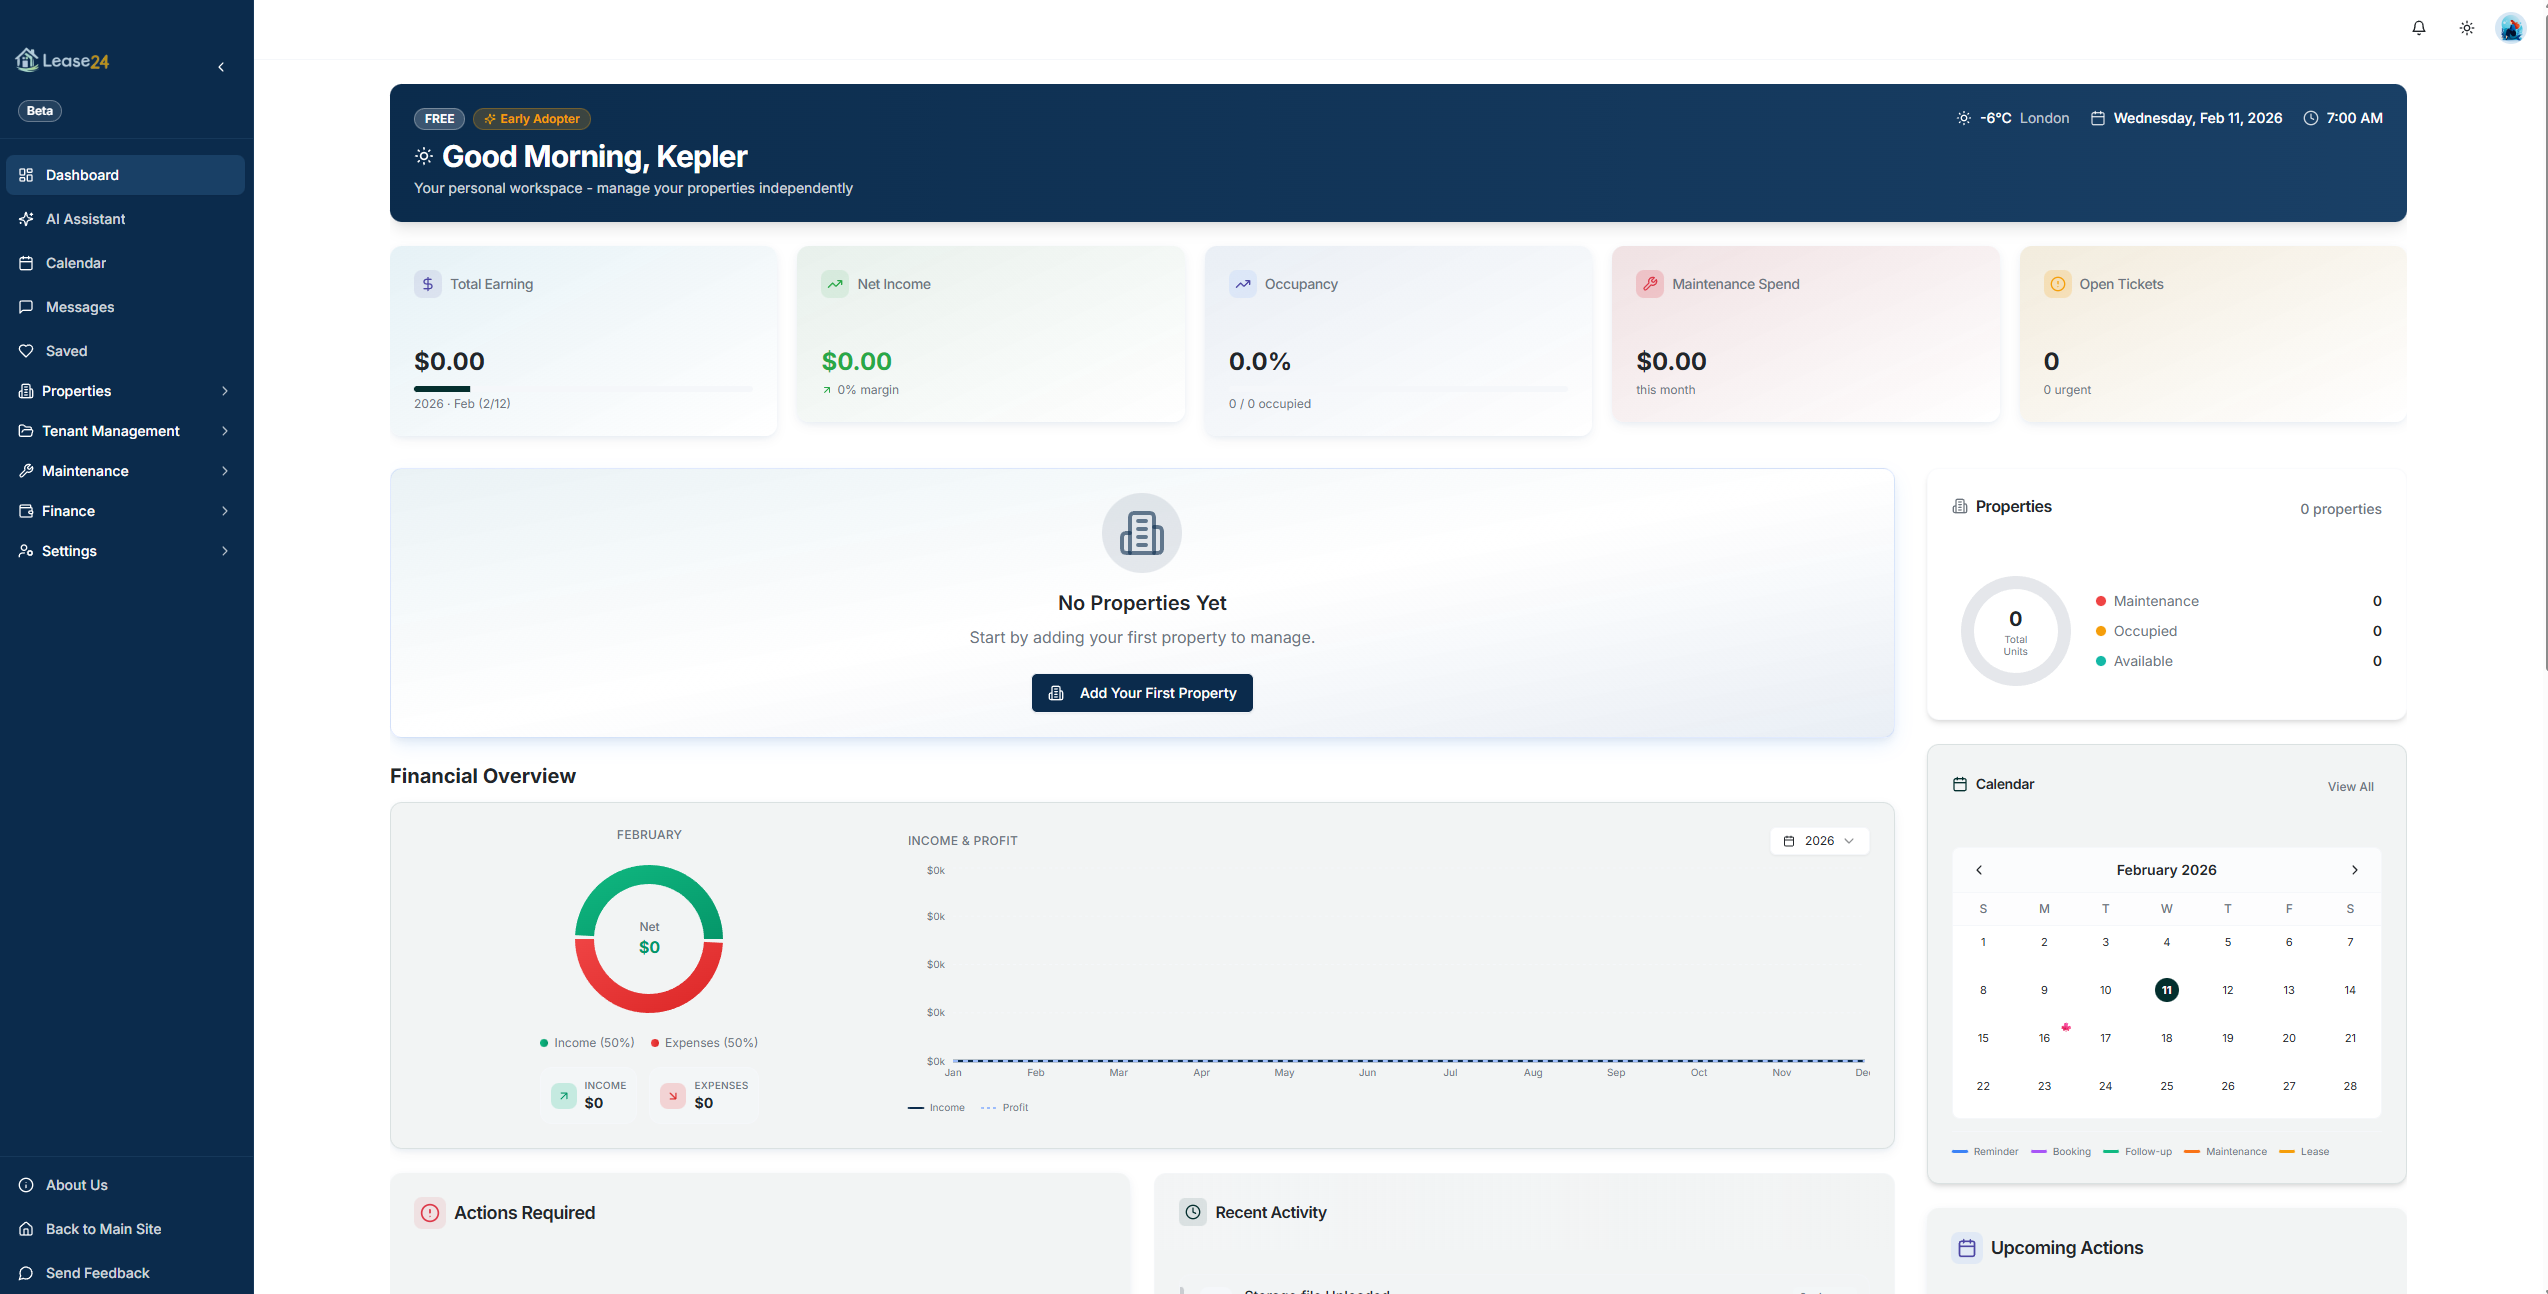Viewport: 2548px width, 1294px height.
Task: Click View All on the Calendar panel
Action: pyautogui.click(x=2350, y=786)
